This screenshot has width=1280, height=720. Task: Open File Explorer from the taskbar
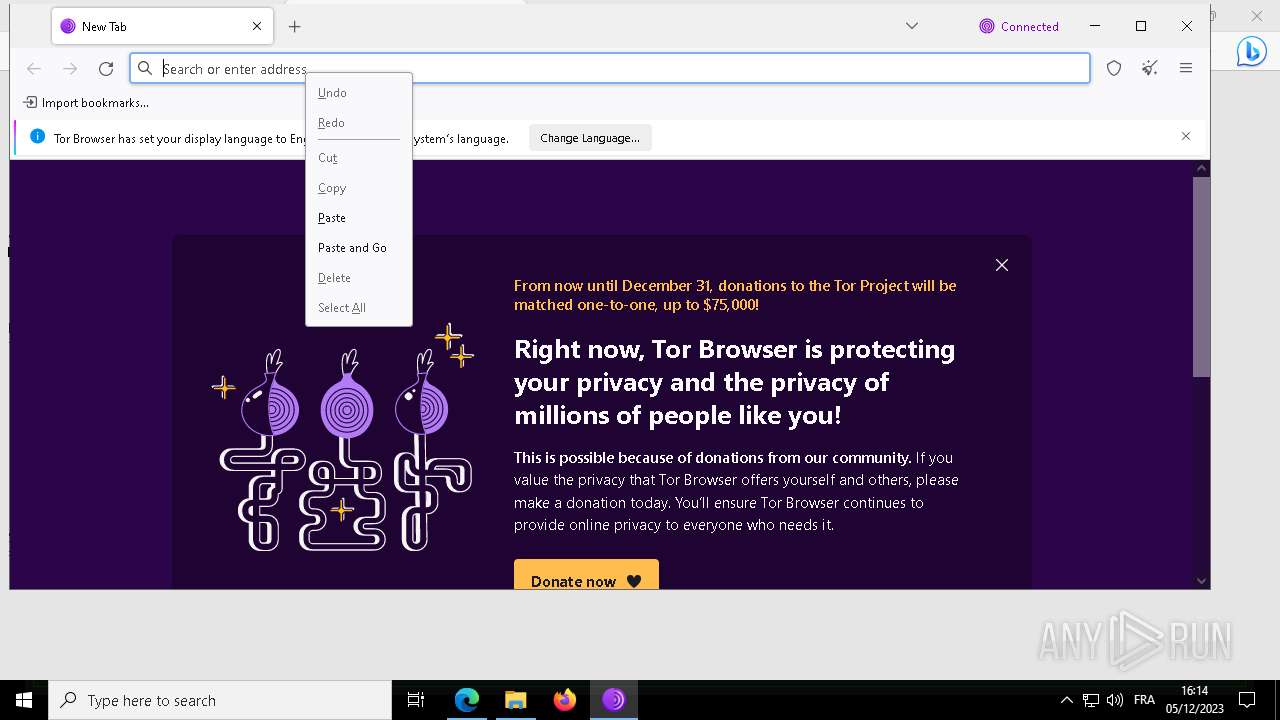515,700
